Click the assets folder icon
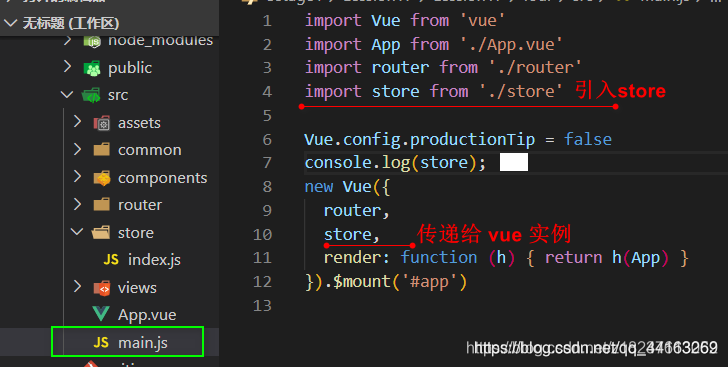Viewport: 728px width, 367px height. [x=102, y=123]
